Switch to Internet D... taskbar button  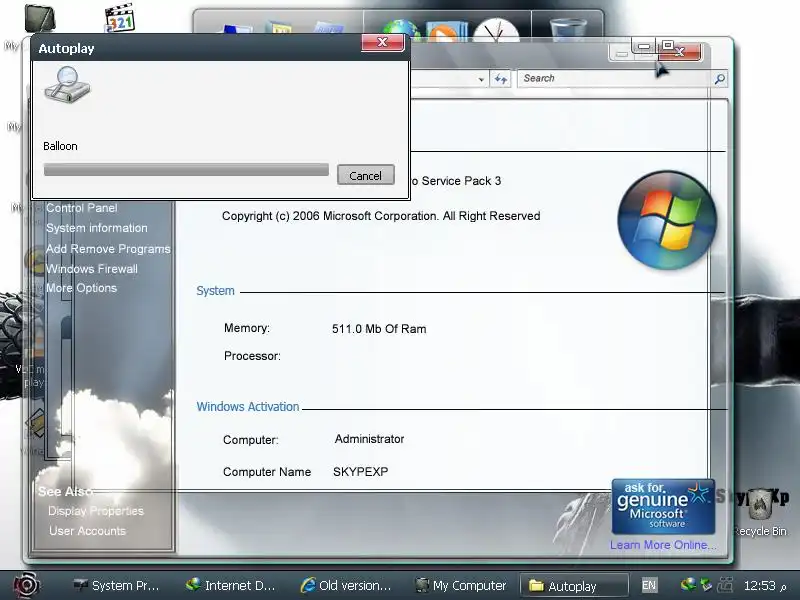231,586
